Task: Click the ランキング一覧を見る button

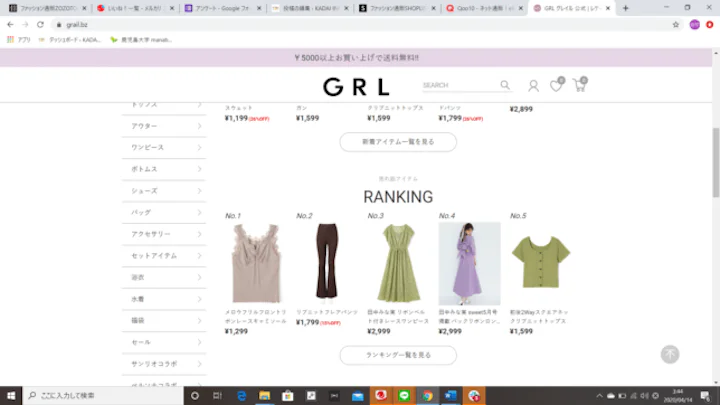Action: 398,355
